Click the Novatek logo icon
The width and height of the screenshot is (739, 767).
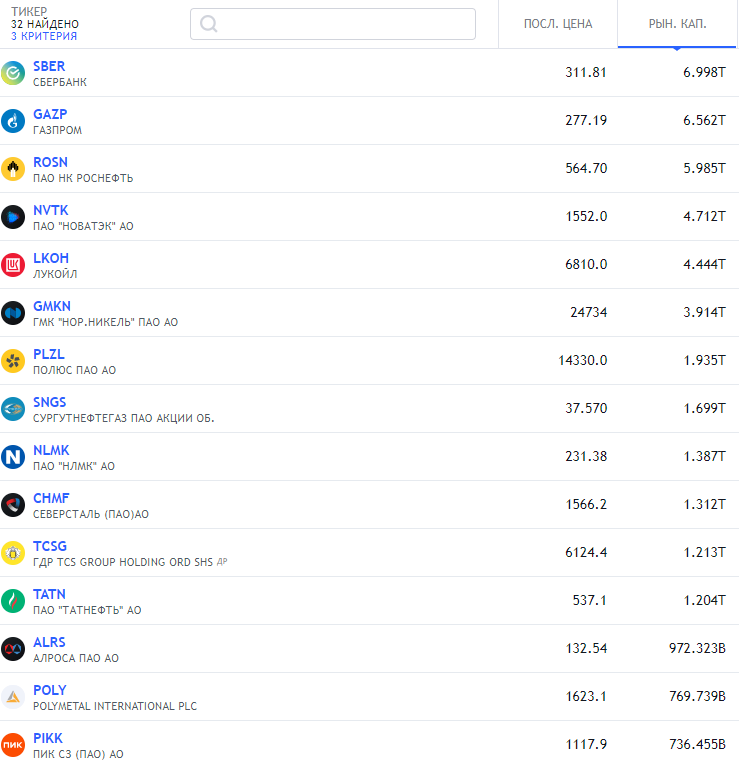[x=13, y=217]
